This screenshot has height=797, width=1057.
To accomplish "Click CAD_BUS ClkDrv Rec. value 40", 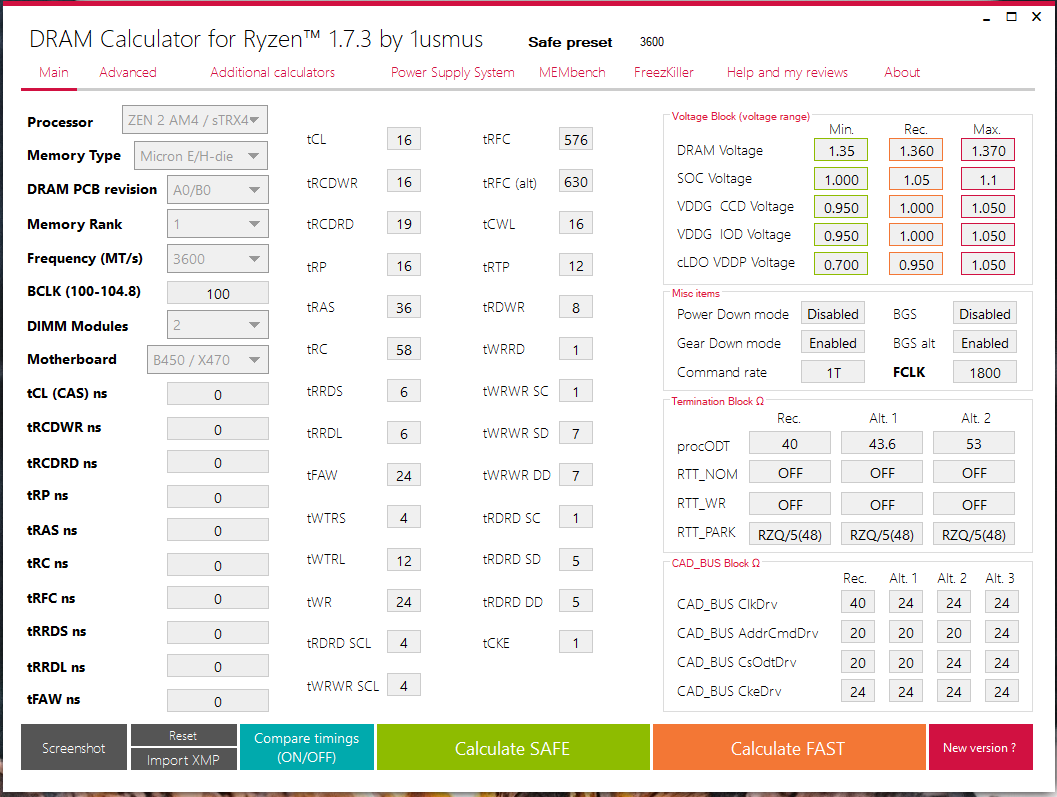I will point(857,603).
